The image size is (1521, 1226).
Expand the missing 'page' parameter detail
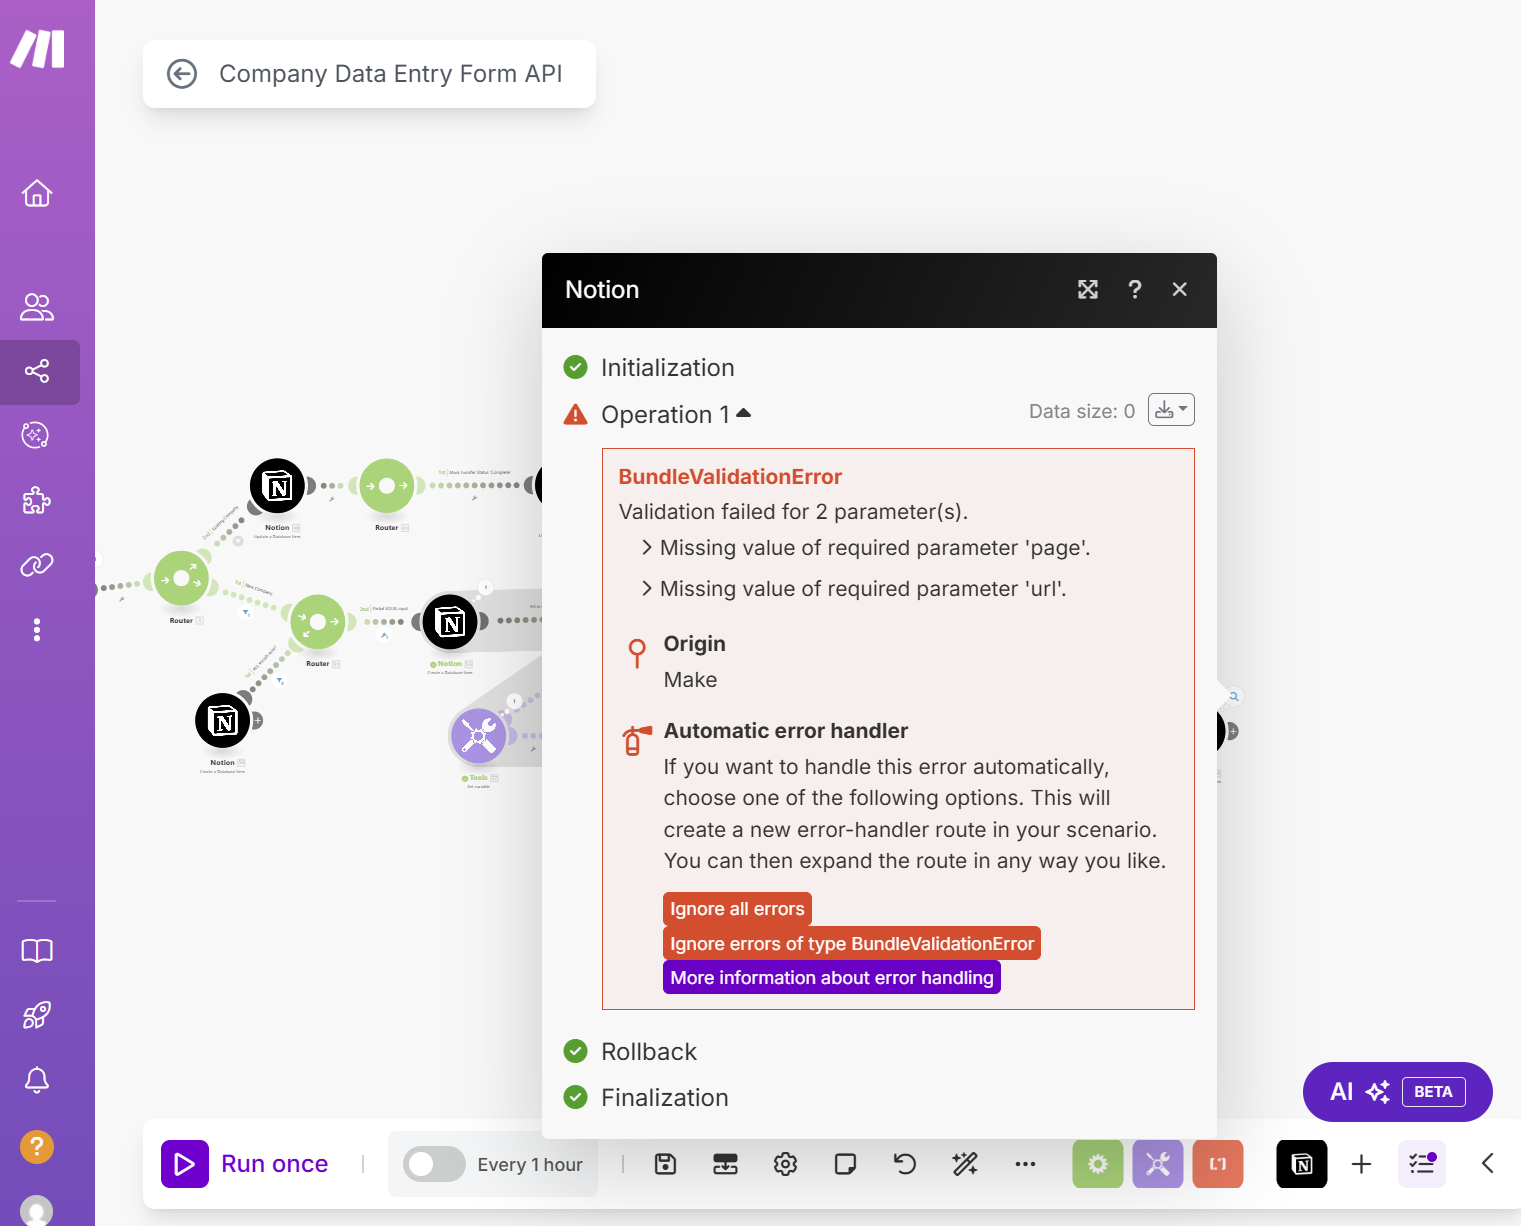pyautogui.click(x=647, y=548)
